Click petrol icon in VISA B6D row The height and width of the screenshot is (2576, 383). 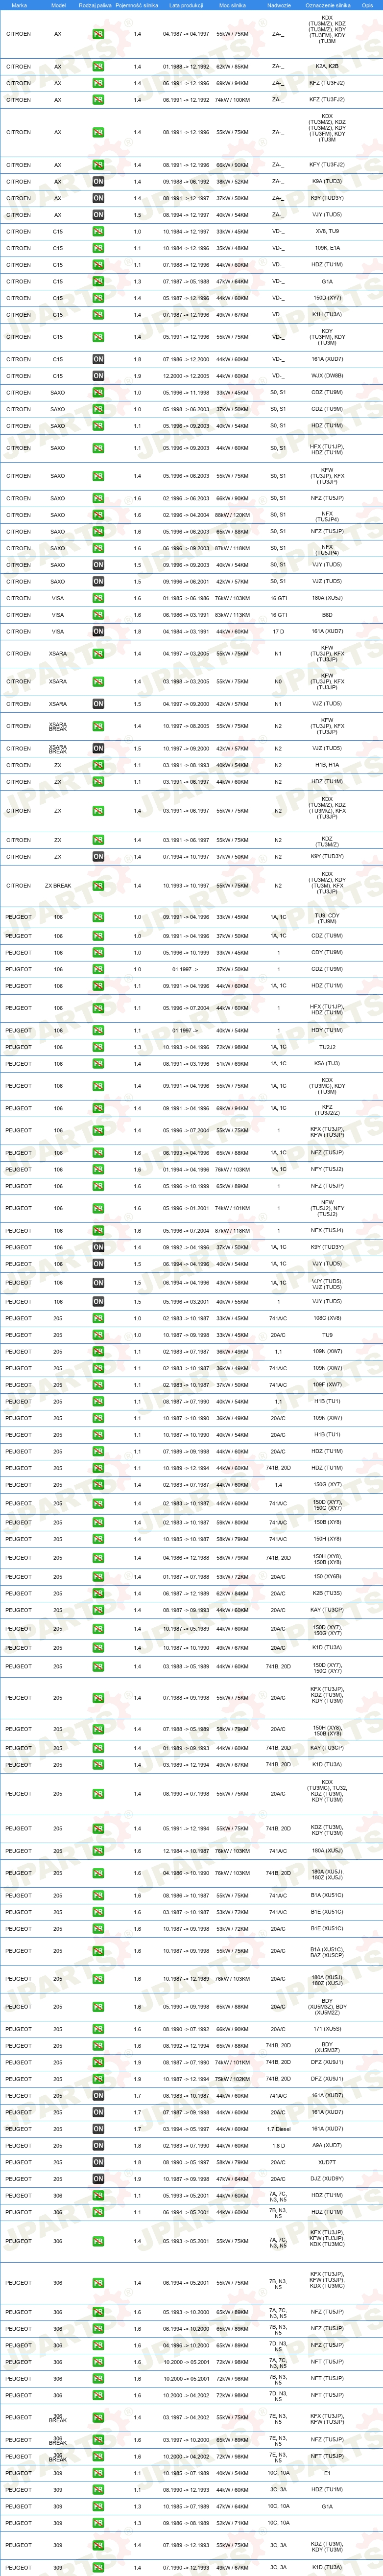point(98,615)
